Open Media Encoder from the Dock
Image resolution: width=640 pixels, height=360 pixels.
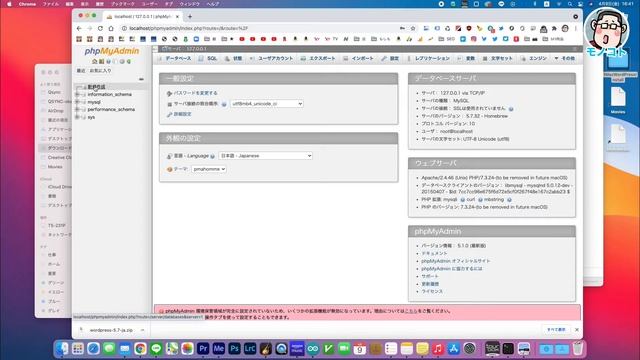click(219, 349)
